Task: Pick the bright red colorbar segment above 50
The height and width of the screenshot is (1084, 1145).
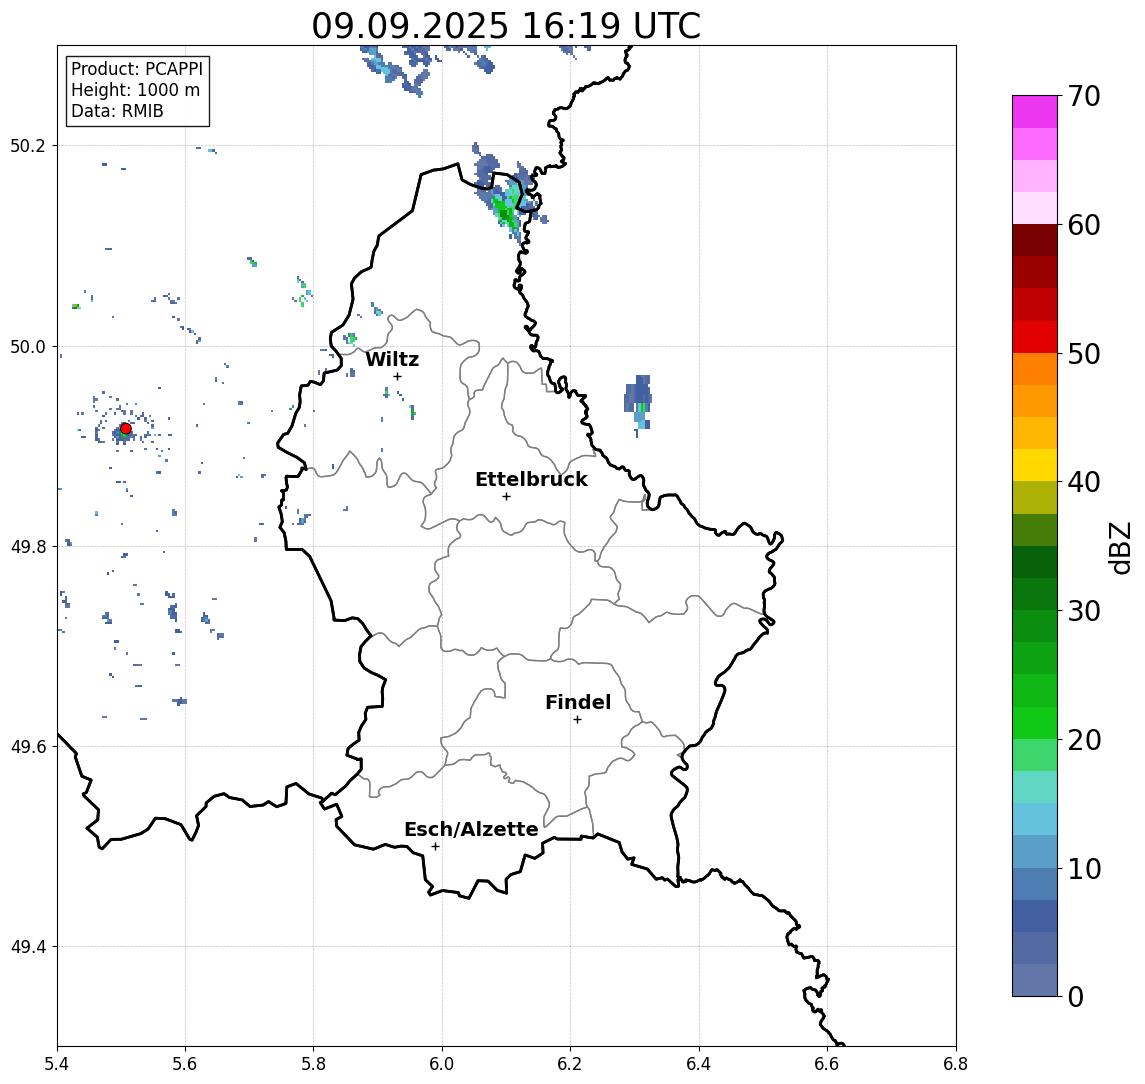Action: tap(1035, 337)
